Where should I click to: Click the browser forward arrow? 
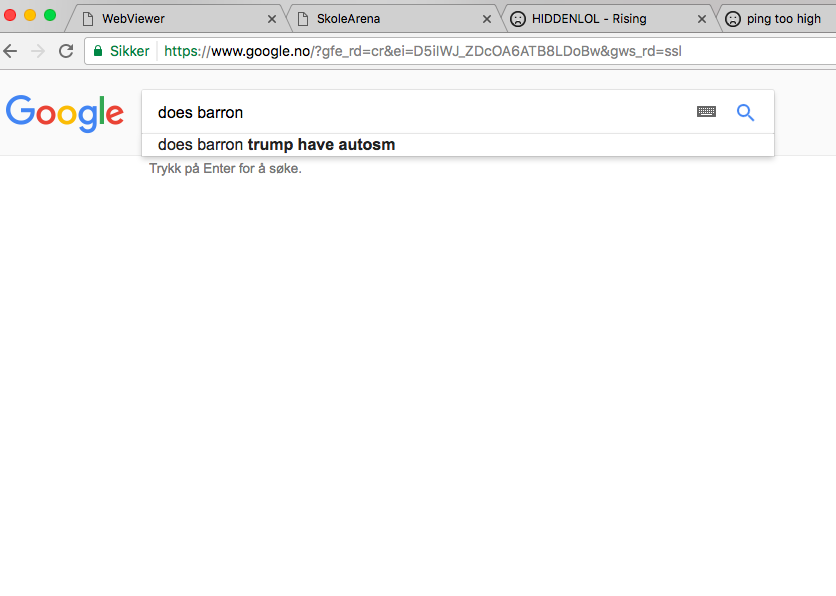pos(38,51)
